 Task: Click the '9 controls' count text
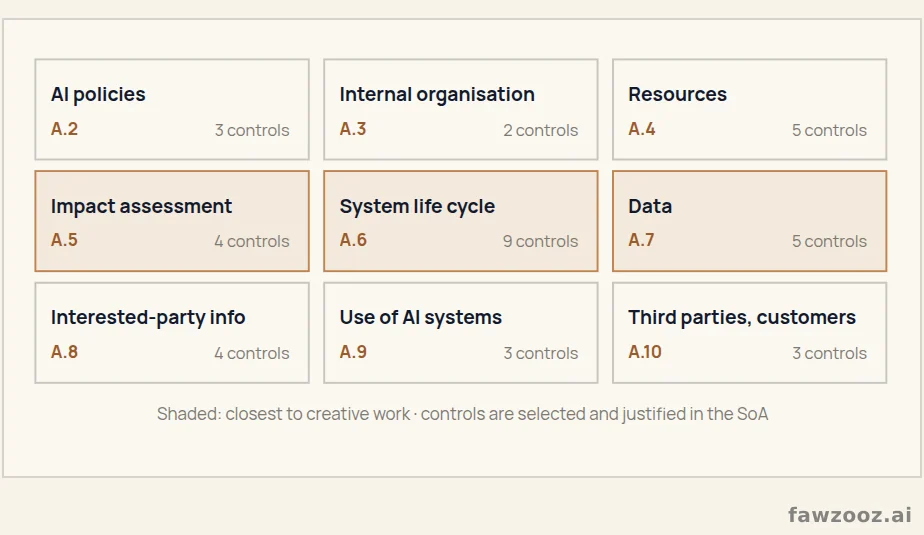[x=541, y=241]
